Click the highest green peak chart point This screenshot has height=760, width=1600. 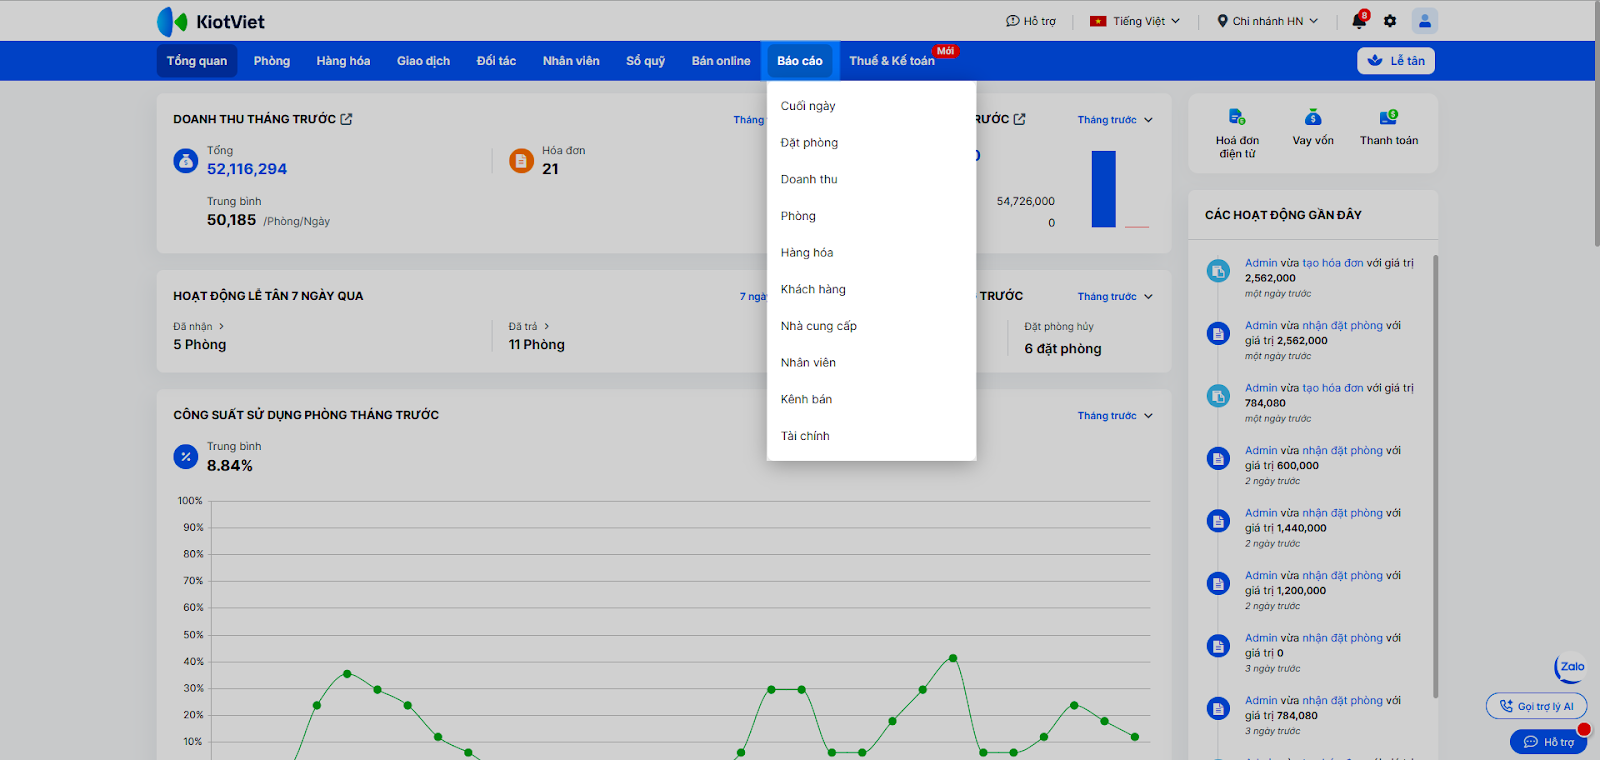[x=953, y=658]
